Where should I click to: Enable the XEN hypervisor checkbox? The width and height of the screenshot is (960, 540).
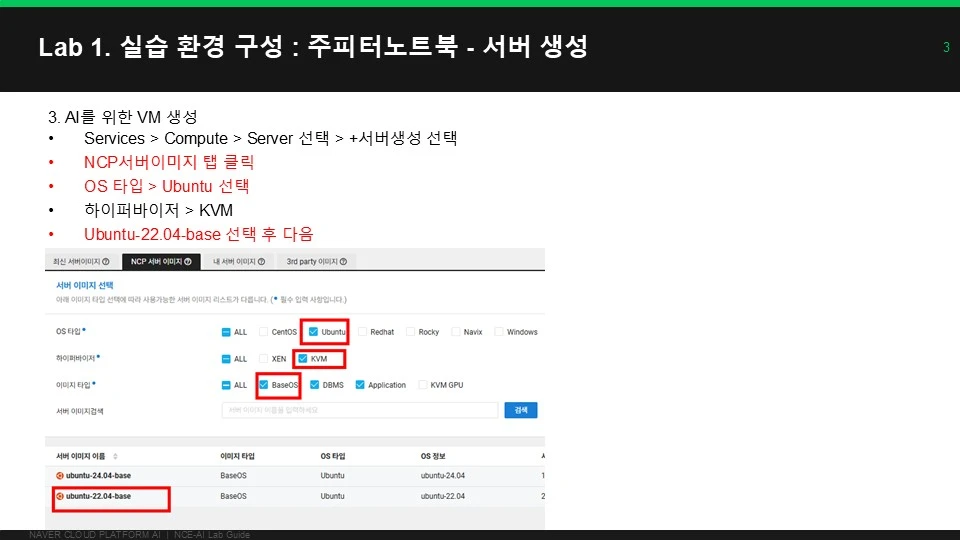(x=263, y=359)
